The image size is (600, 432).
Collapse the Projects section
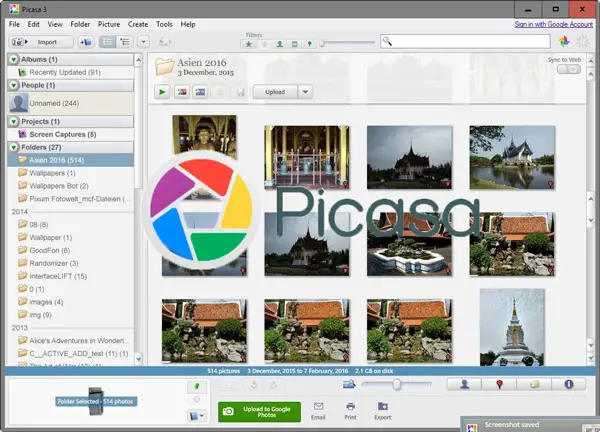point(14,121)
